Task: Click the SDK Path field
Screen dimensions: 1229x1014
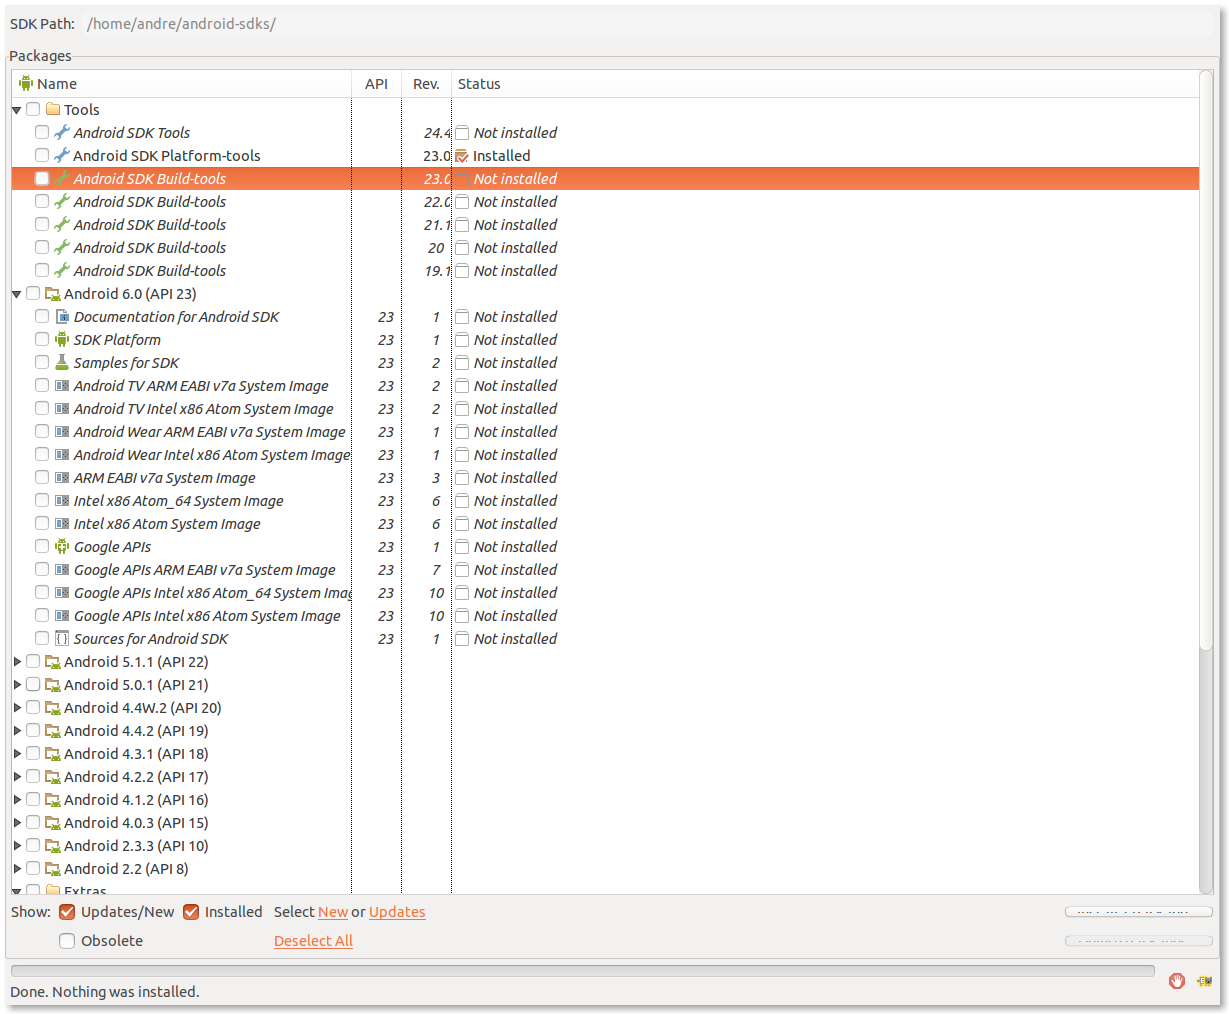Action: pyautogui.click(x=648, y=23)
